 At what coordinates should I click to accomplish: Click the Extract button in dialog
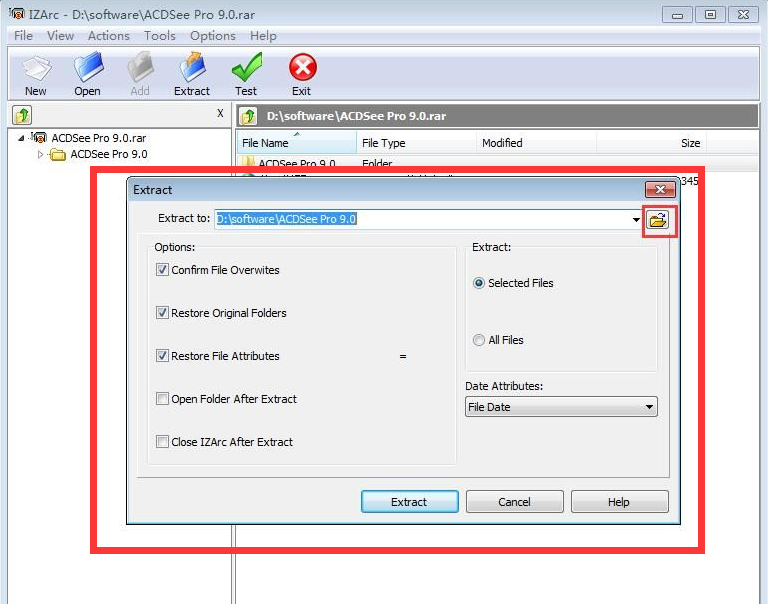tap(409, 502)
